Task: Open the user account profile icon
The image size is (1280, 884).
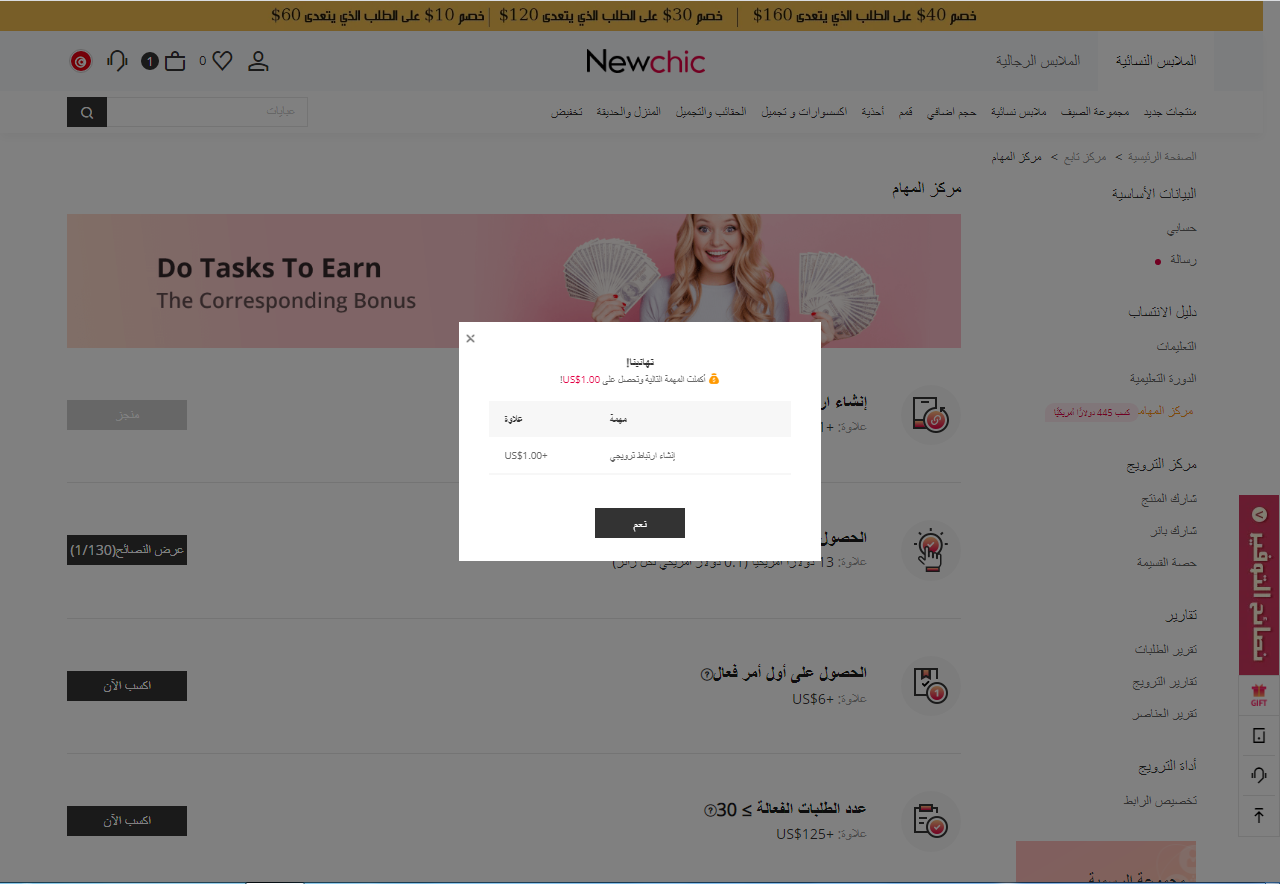Action: point(258,61)
